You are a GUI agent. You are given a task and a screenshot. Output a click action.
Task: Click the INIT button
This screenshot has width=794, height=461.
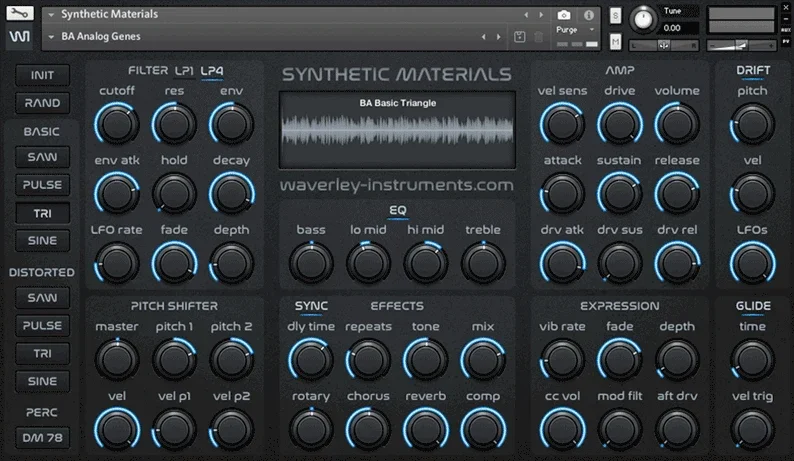[x=42, y=75]
